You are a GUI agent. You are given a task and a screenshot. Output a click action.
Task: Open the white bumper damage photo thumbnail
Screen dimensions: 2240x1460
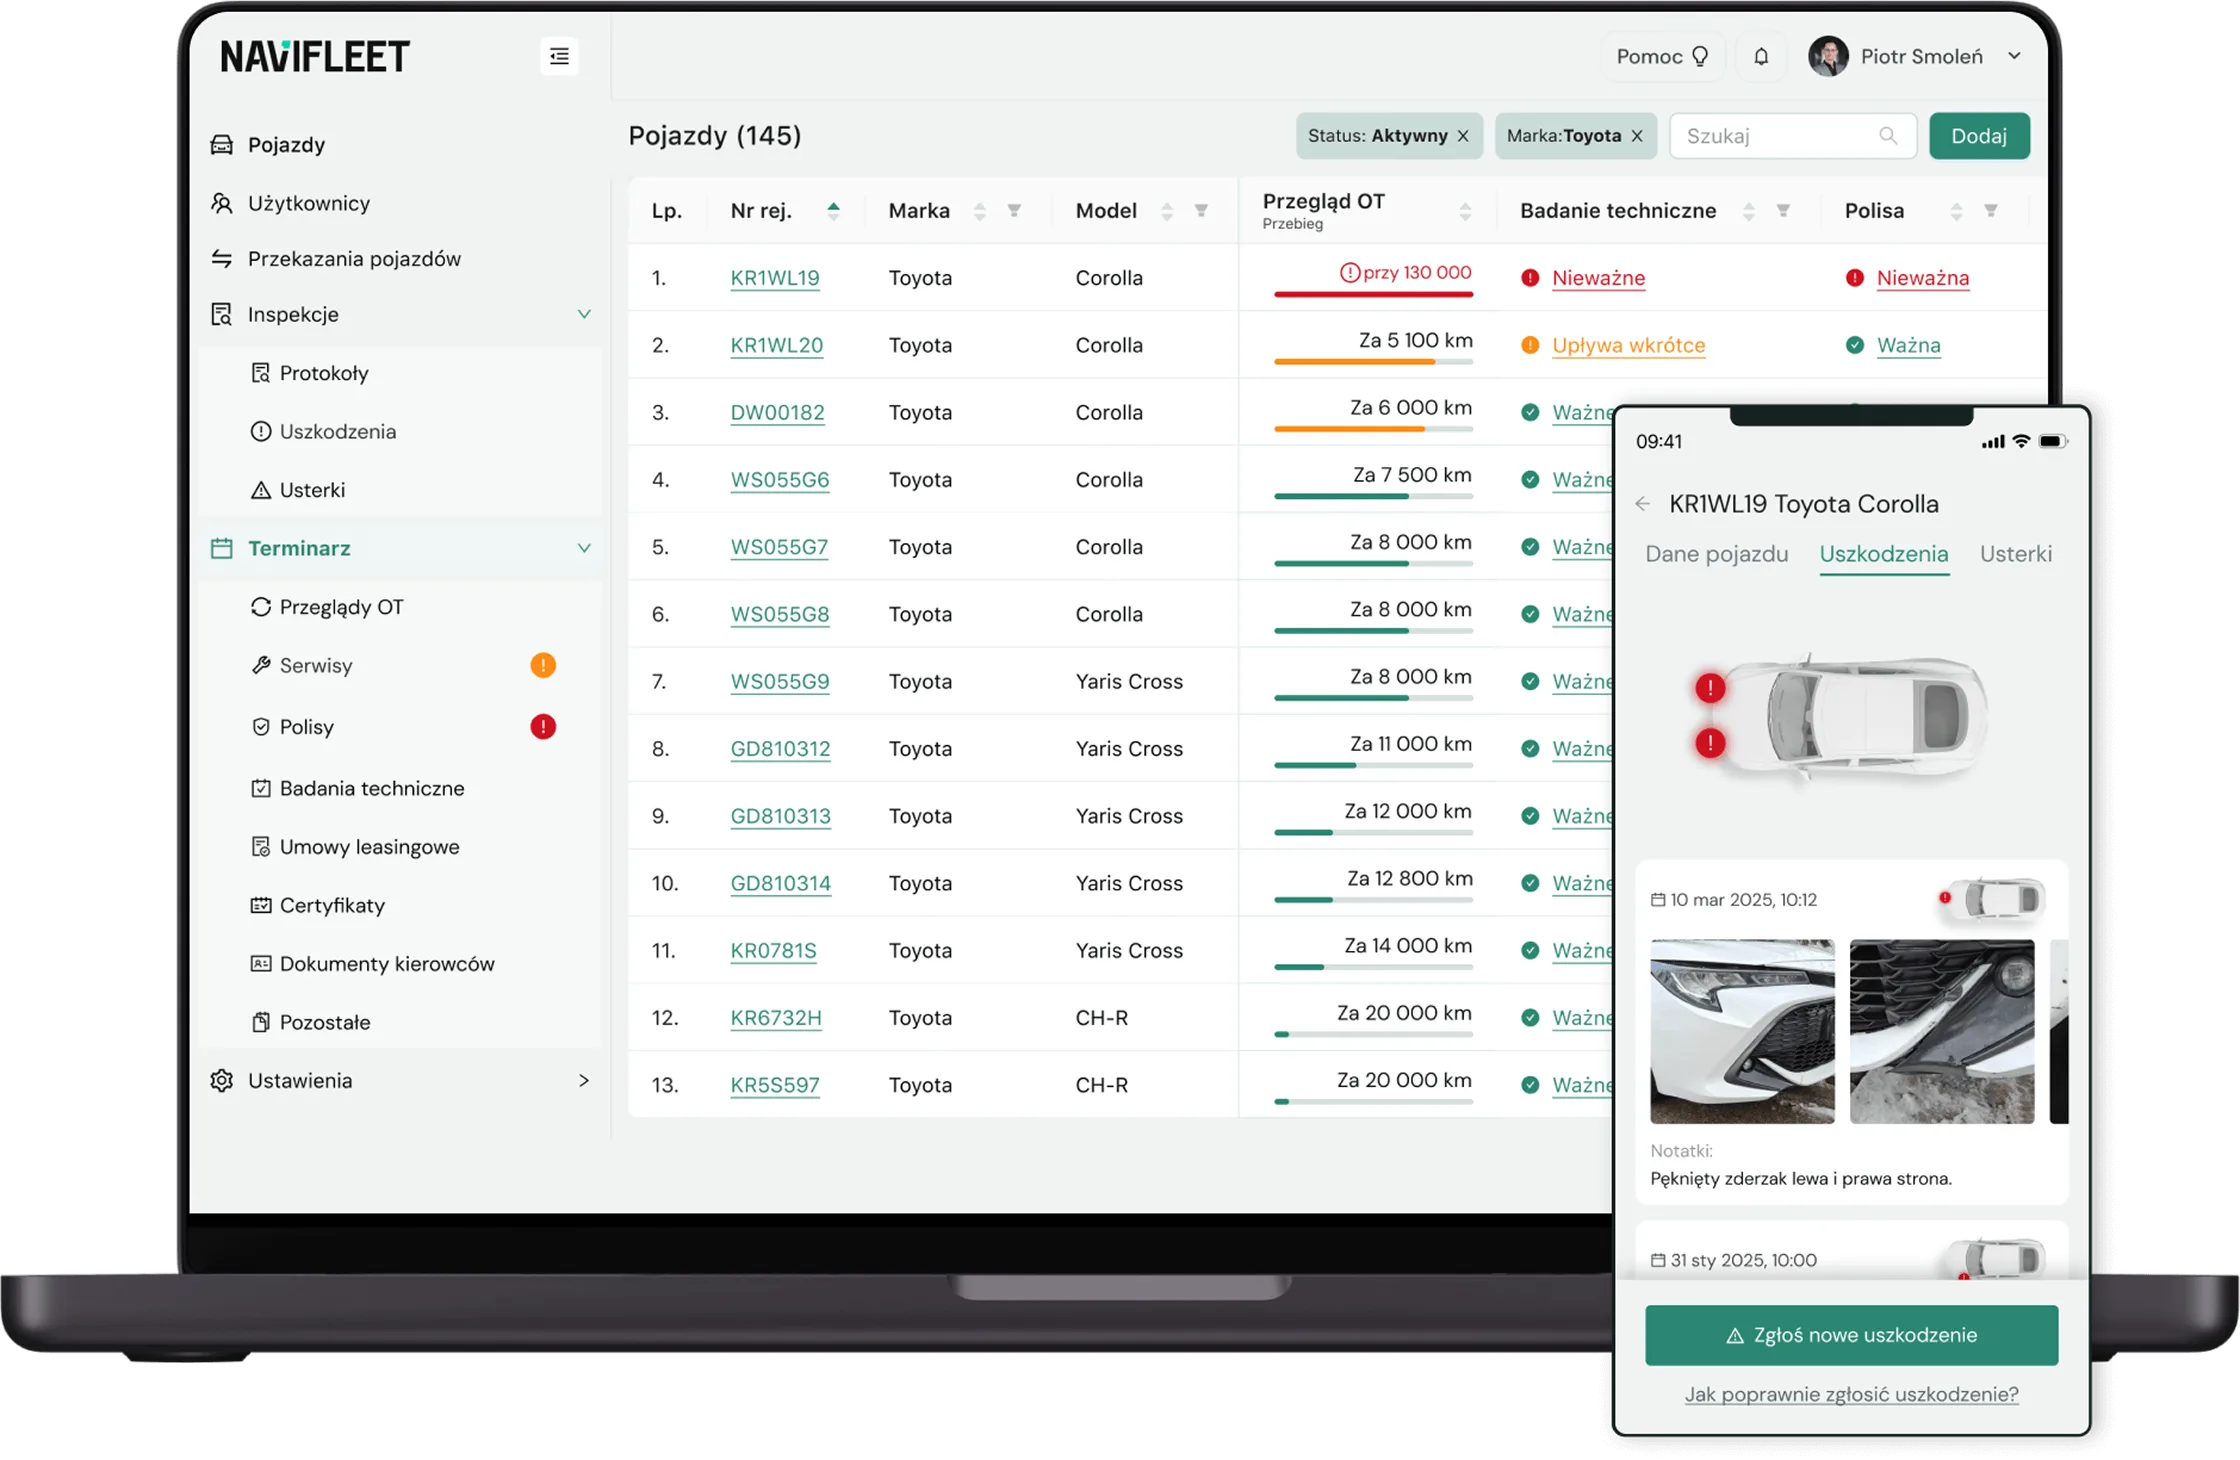pyautogui.click(x=1743, y=1031)
